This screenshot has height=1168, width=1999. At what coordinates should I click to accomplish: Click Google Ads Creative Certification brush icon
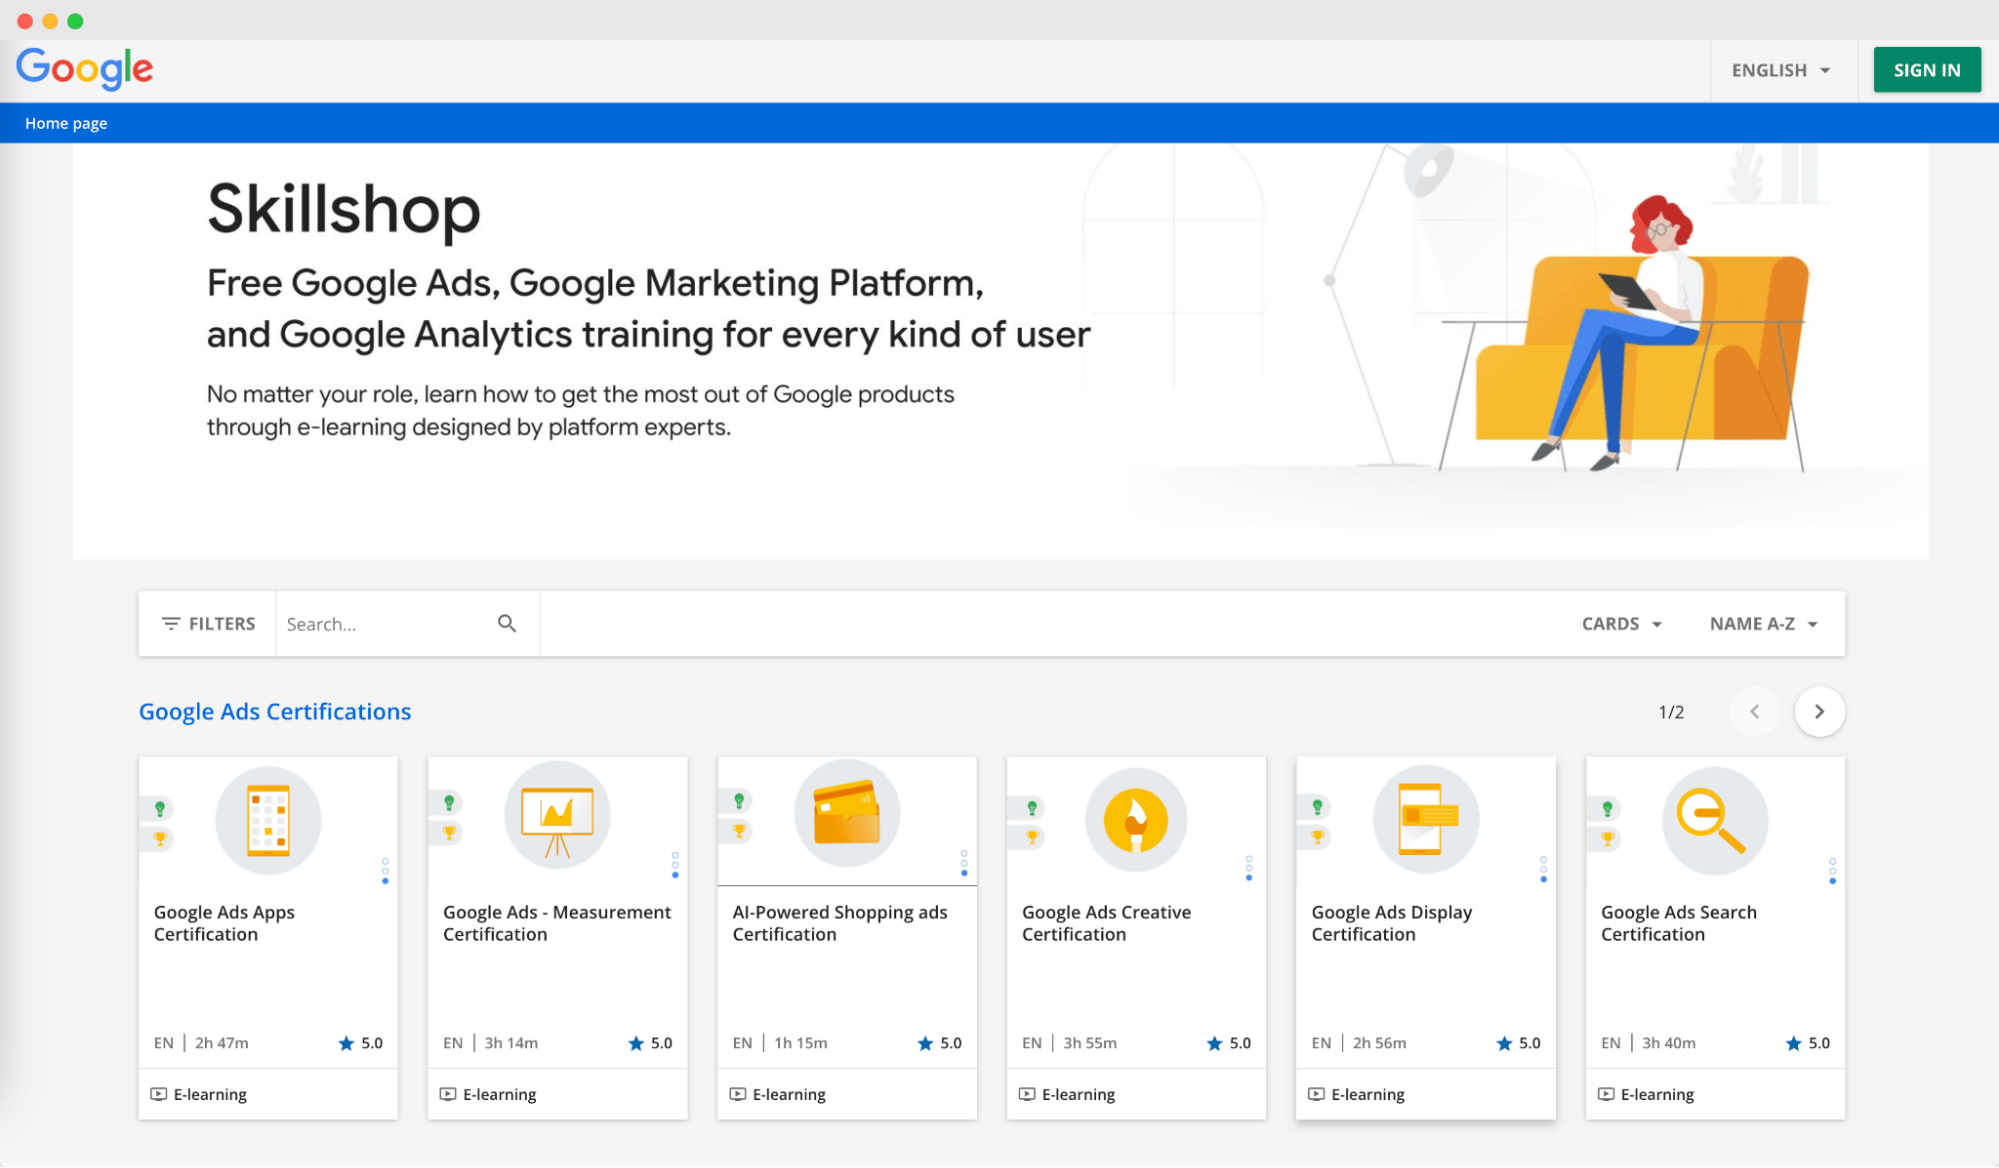point(1136,820)
